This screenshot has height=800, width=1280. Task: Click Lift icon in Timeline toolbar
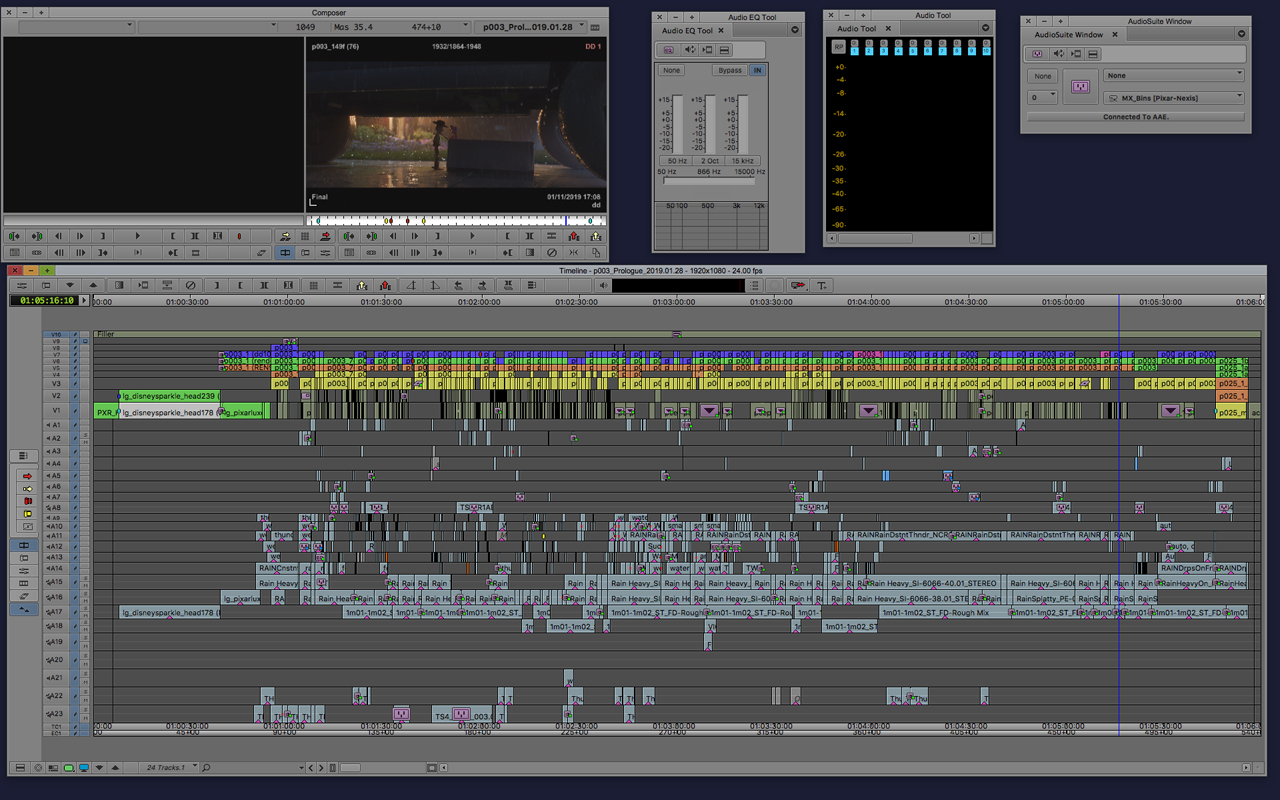[386, 285]
